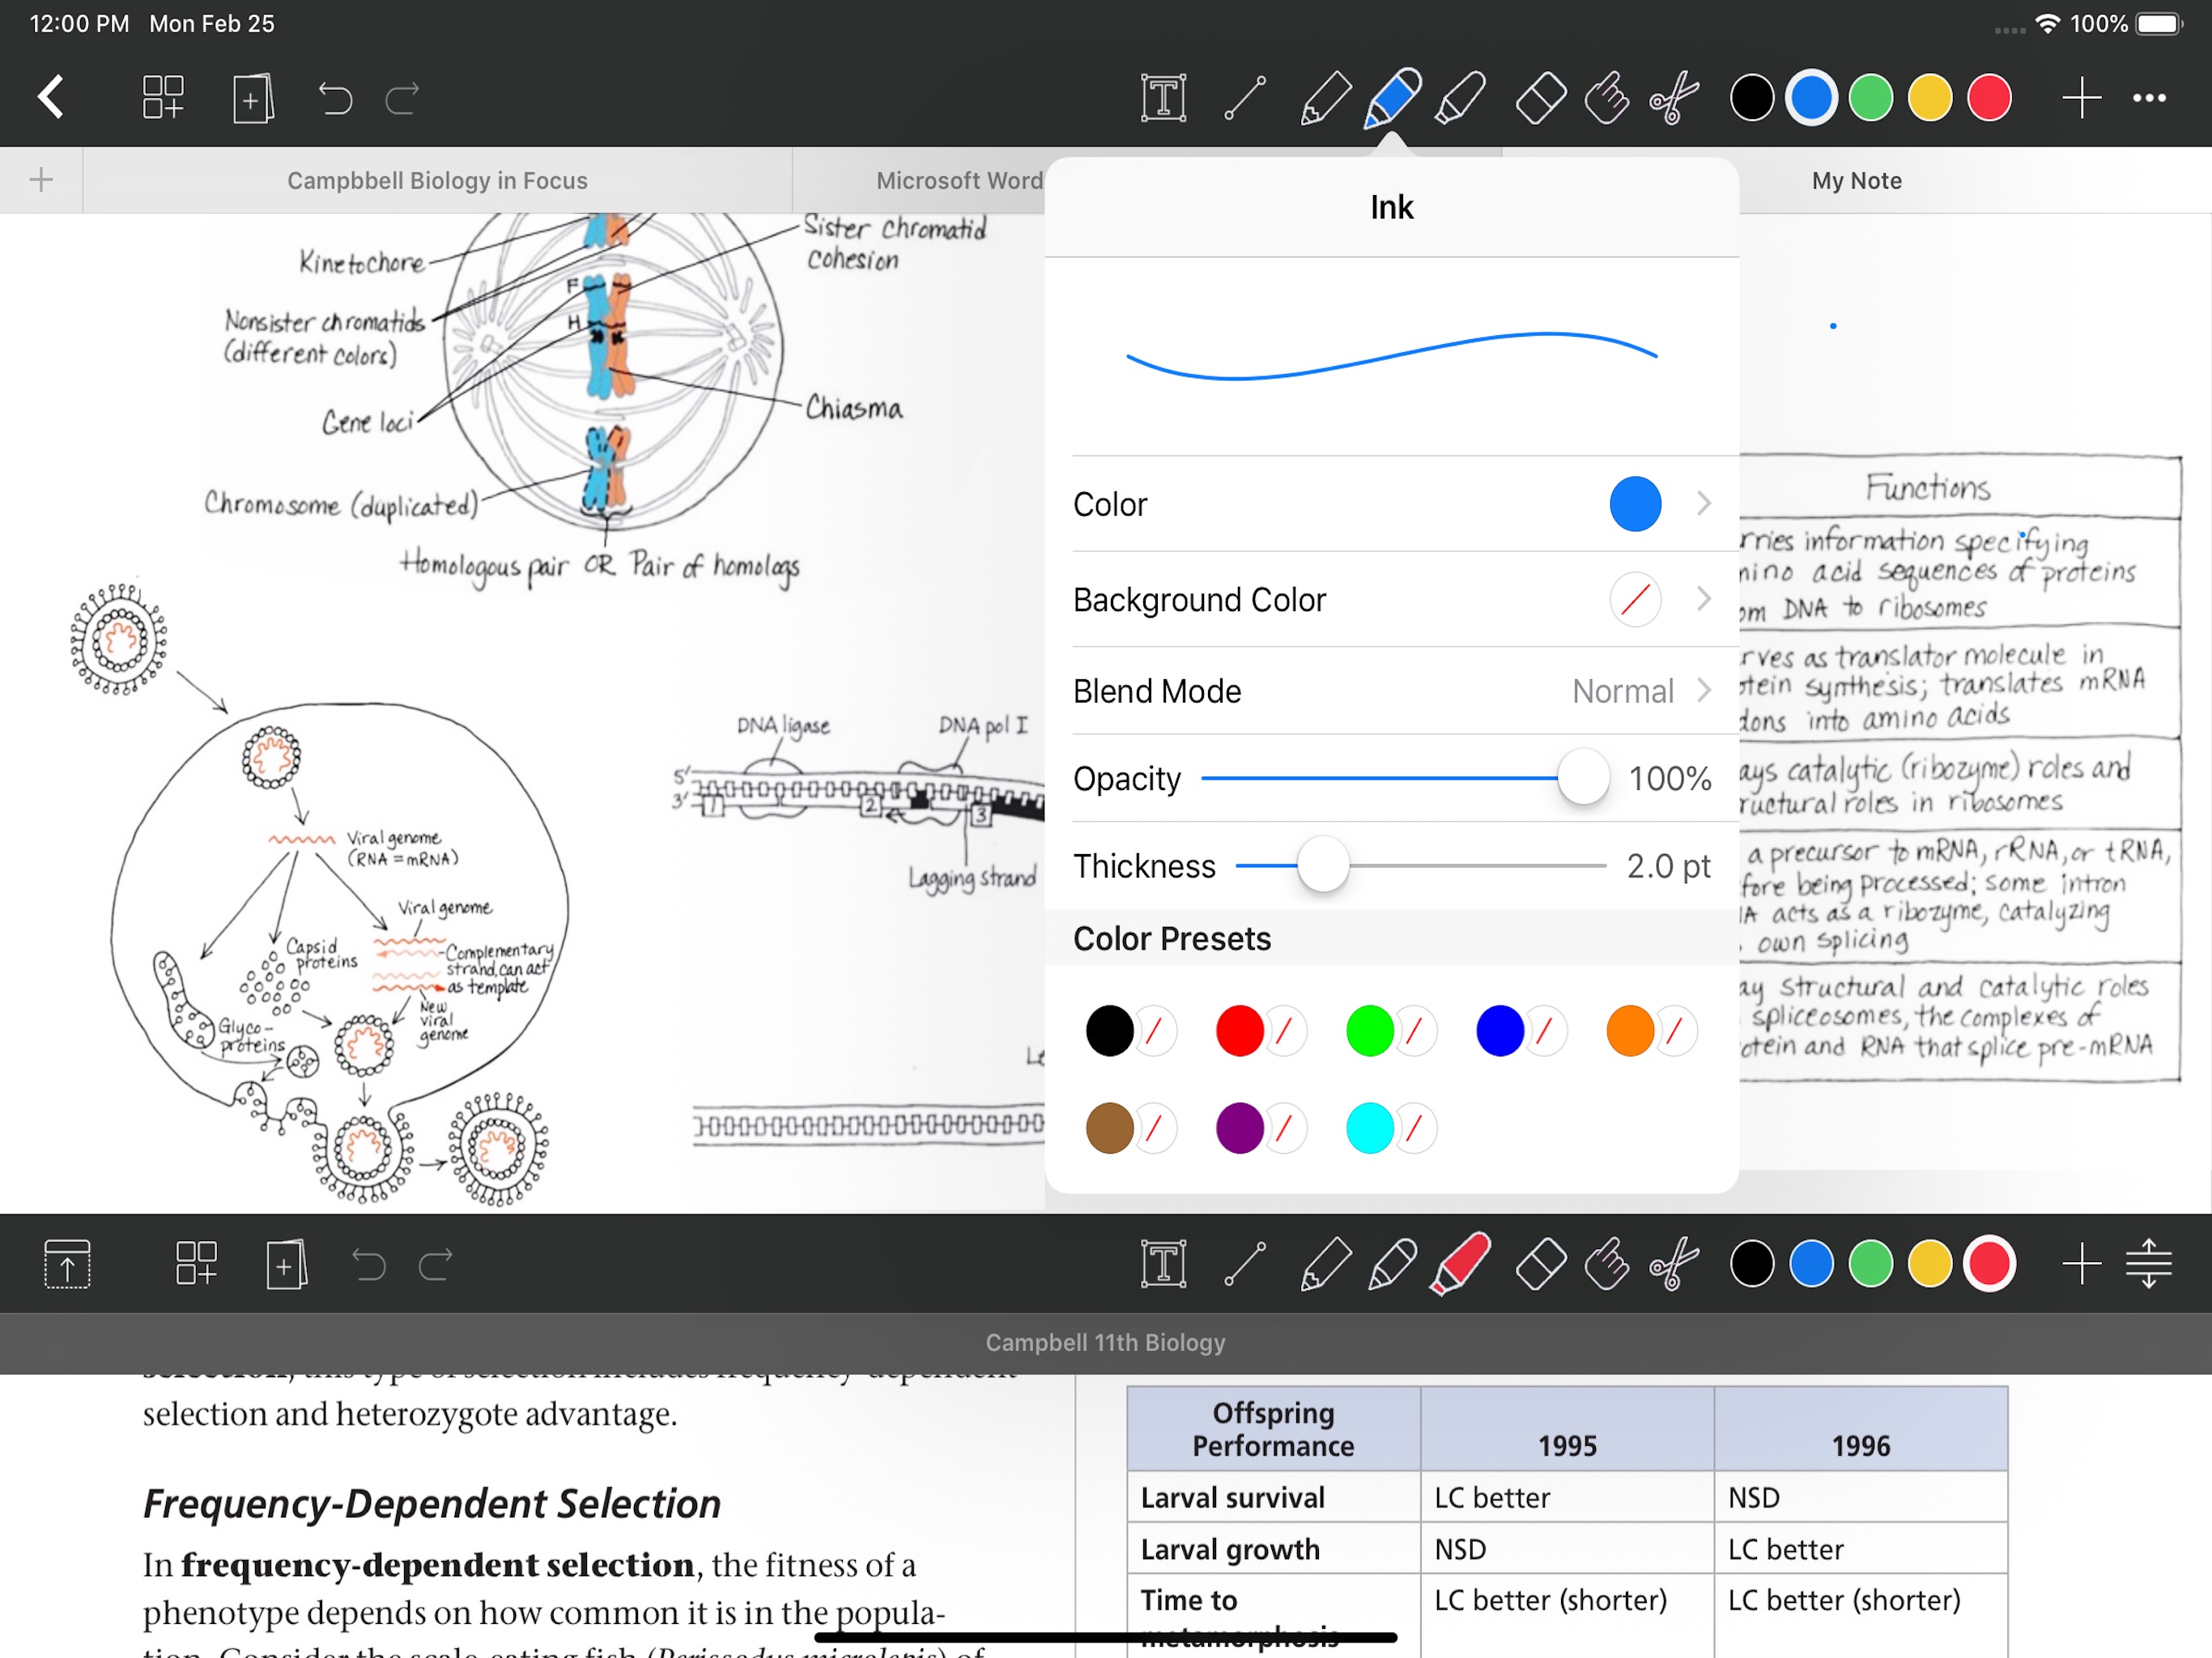The width and height of the screenshot is (2212, 1658).
Task: Adjust the Opacity slider handle
Action: (x=1583, y=777)
